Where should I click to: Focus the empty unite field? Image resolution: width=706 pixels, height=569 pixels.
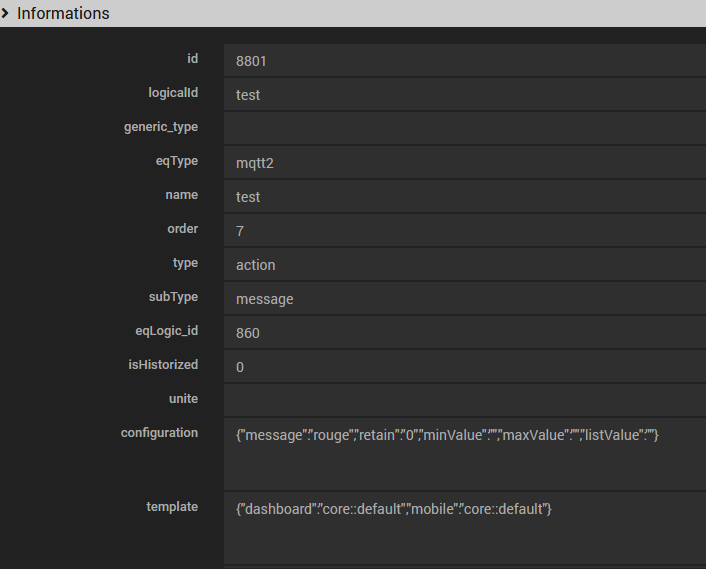(464, 401)
